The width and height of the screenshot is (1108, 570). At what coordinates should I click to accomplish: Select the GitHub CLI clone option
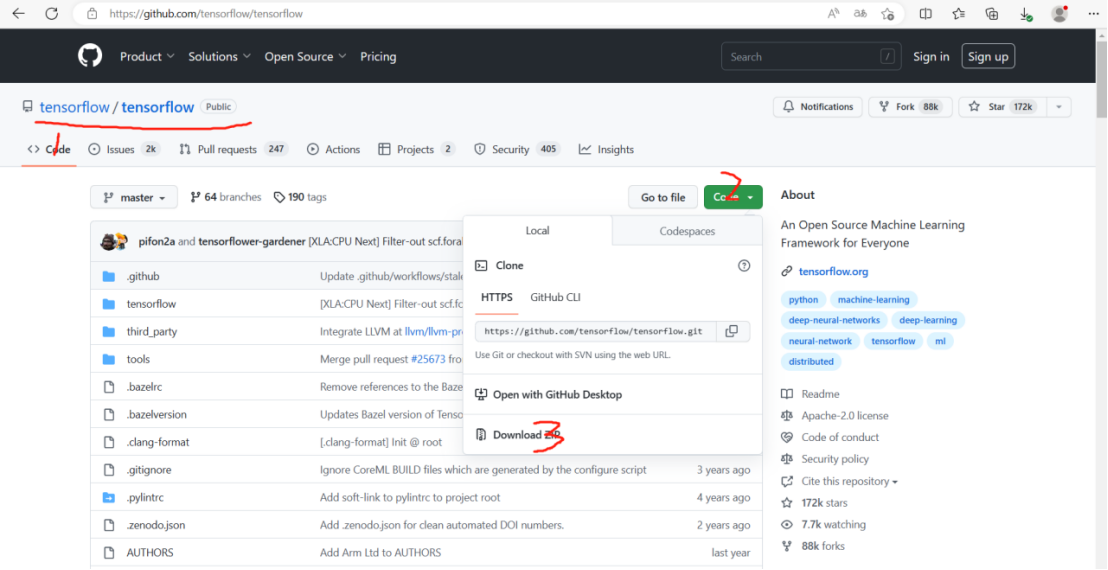pyautogui.click(x=555, y=297)
